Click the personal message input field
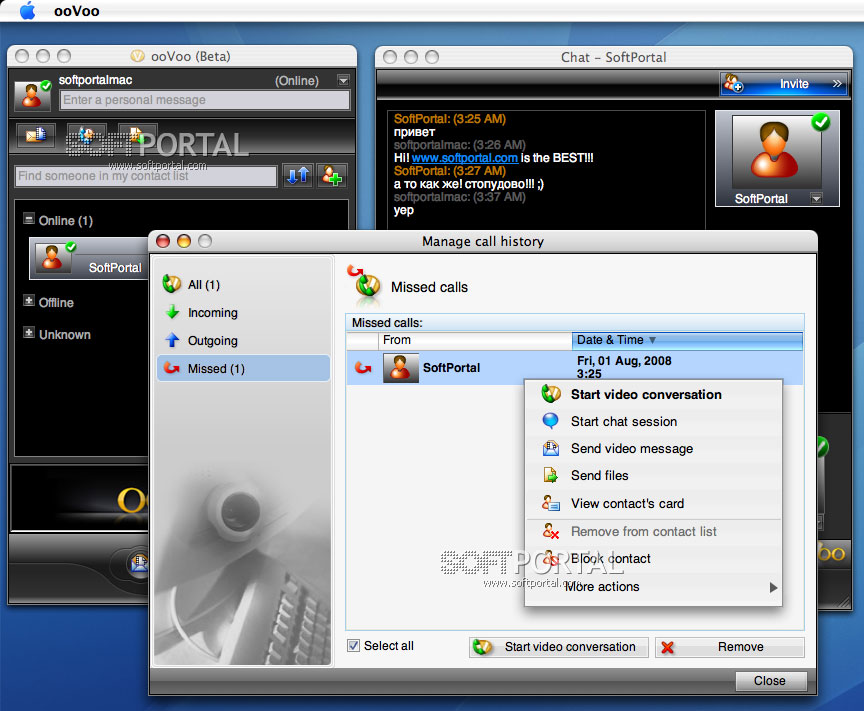This screenshot has width=864, height=711. pos(204,100)
